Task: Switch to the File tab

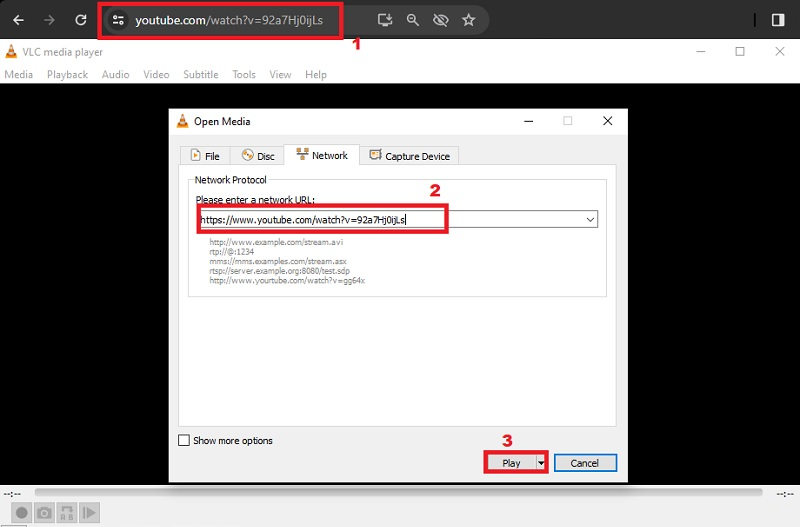Action: [x=205, y=156]
